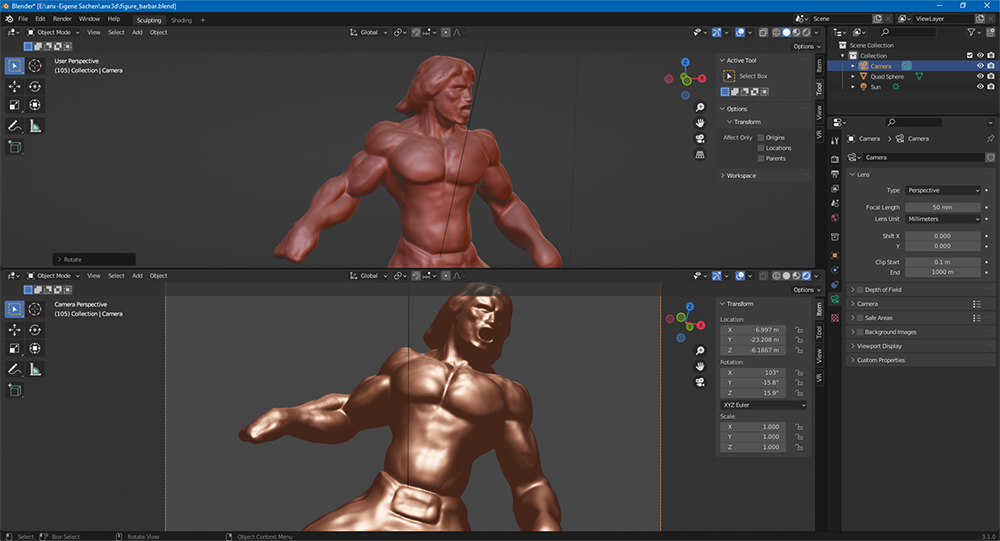
Task: Select the Move tool in top viewport
Action: (x=15, y=86)
